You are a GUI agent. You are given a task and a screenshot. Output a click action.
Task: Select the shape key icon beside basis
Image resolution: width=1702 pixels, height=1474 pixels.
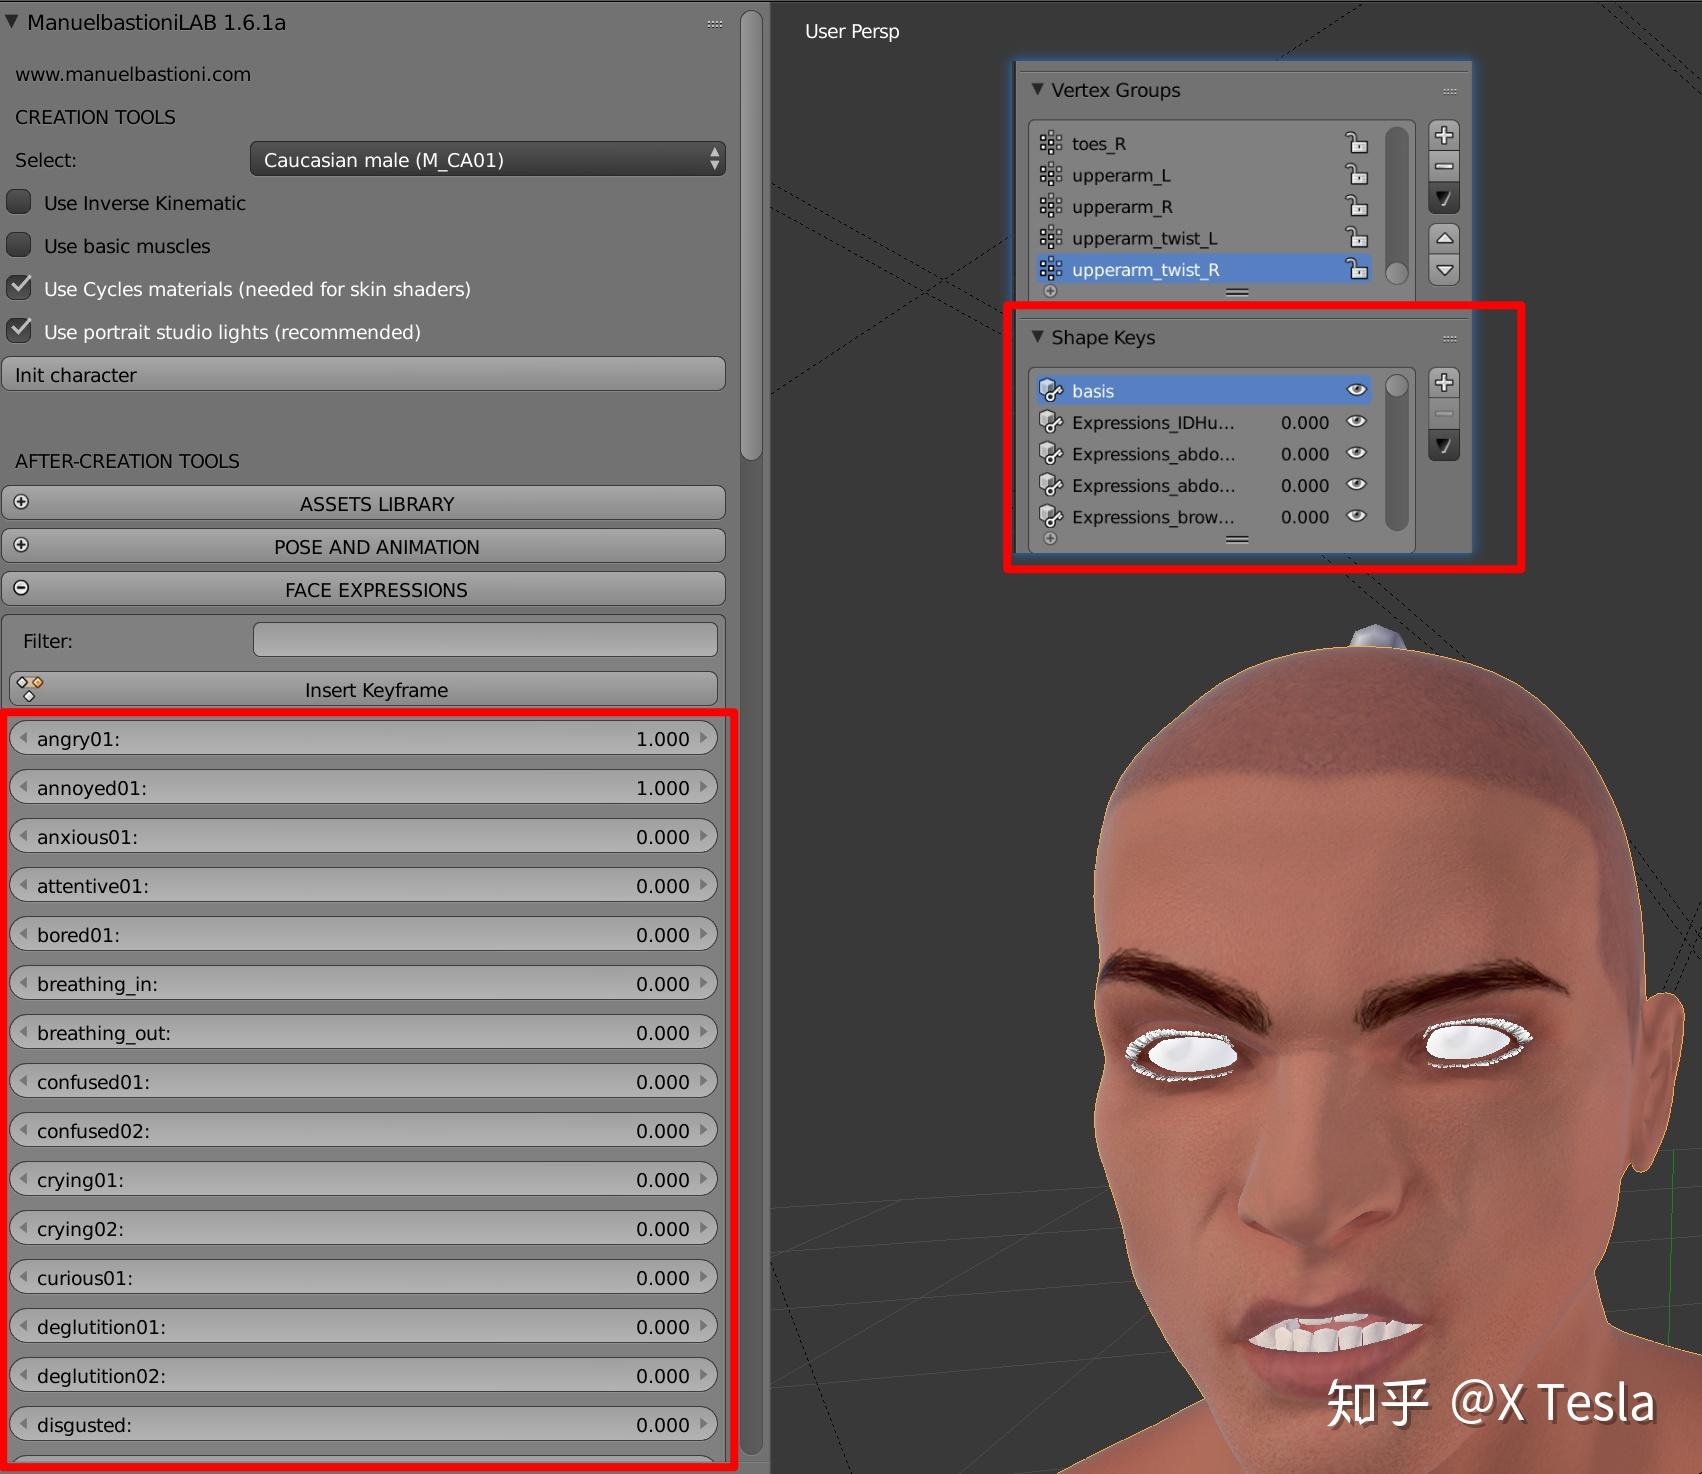pyautogui.click(x=1051, y=390)
